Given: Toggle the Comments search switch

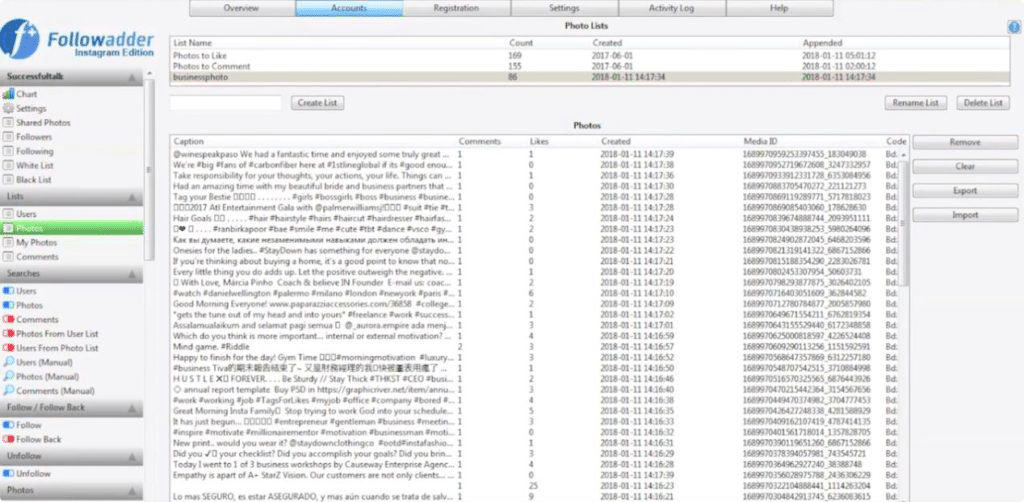Looking at the screenshot, I should (8, 320).
